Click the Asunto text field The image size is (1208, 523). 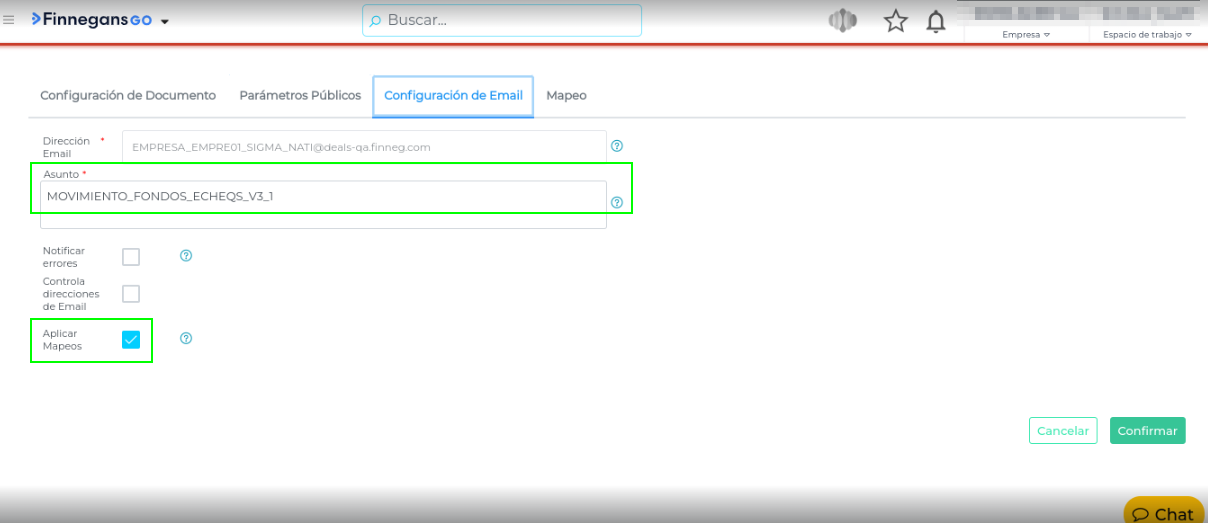pyautogui.click(x=323, y=196)
